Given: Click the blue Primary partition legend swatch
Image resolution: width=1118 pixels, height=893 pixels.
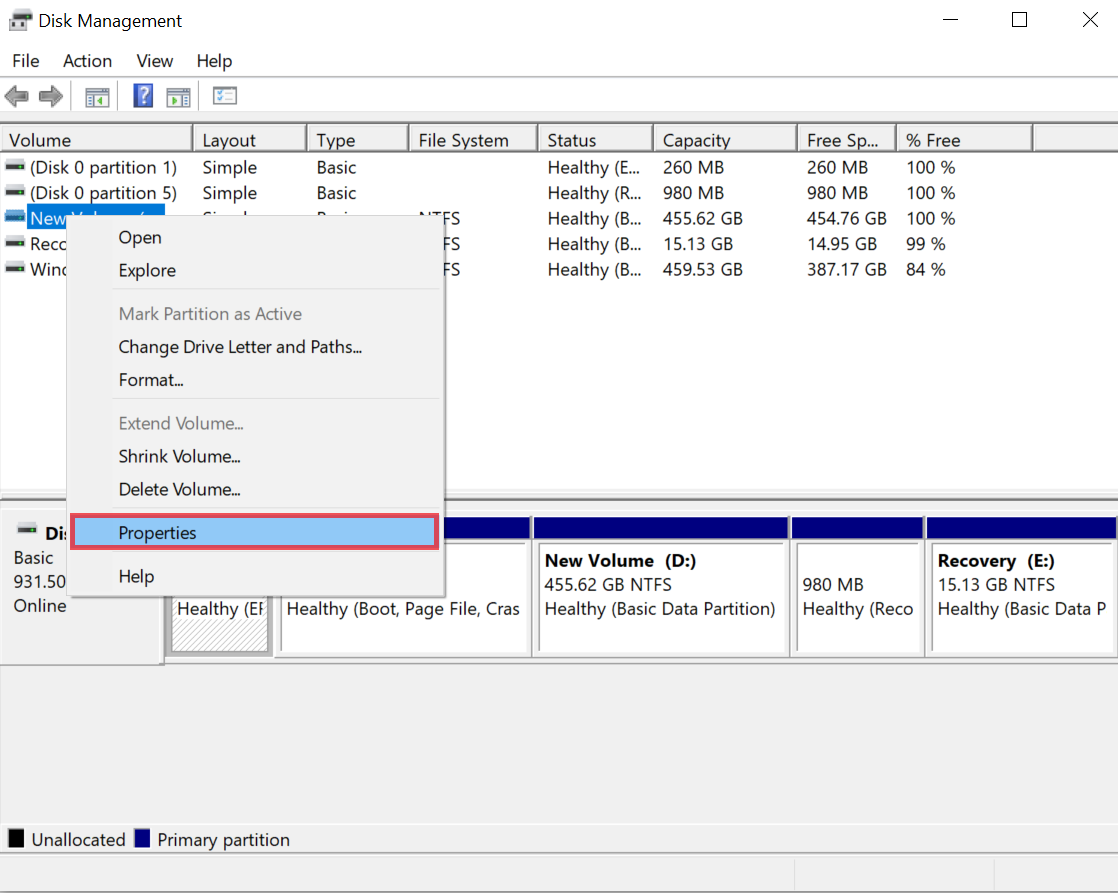Looking at the screenshot, I should 142,838.
